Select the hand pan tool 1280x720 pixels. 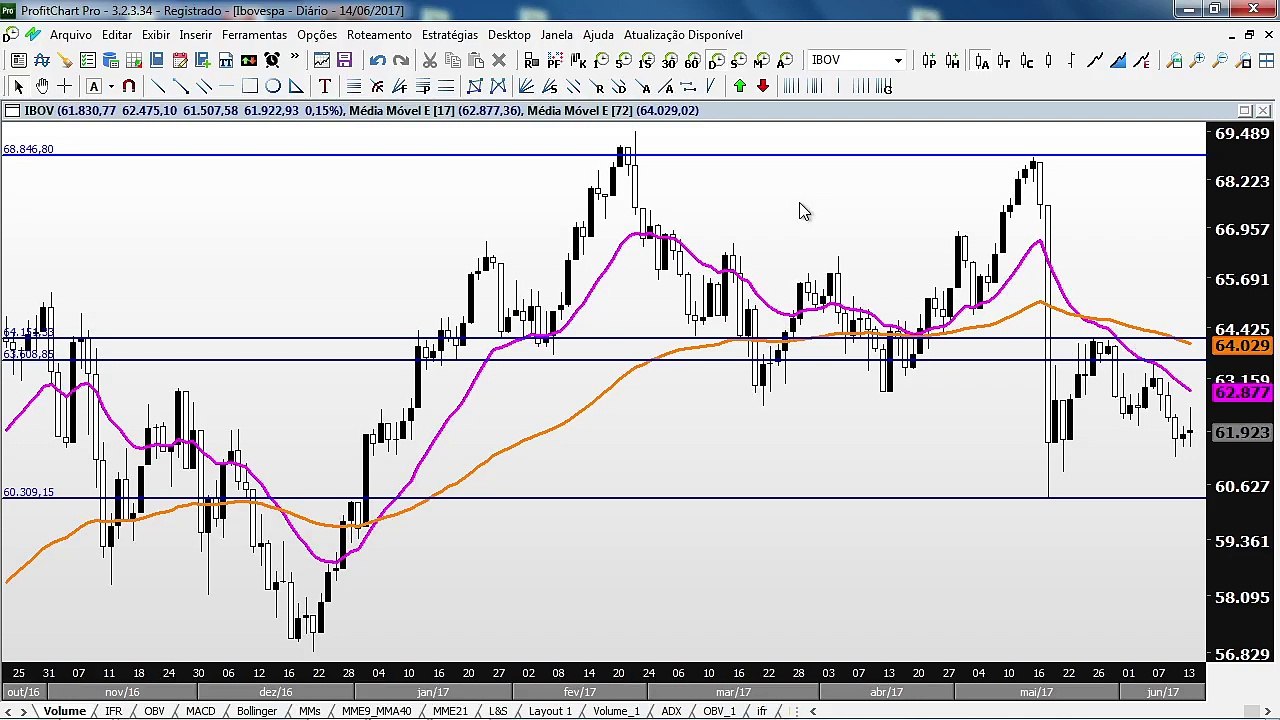pyautogui.click(x=42, y=86)
